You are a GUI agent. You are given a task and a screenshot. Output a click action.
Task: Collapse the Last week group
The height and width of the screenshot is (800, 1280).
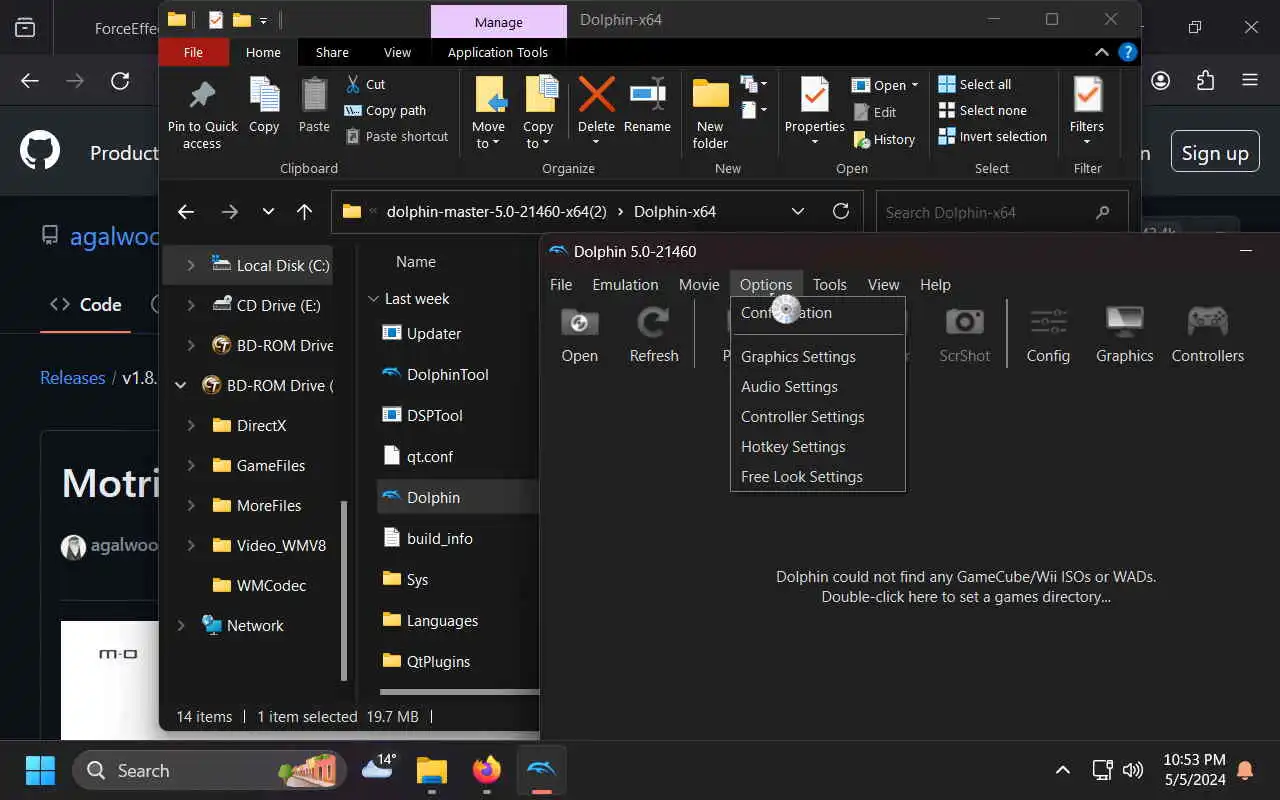pyautogui.click(x=374, y=298)
